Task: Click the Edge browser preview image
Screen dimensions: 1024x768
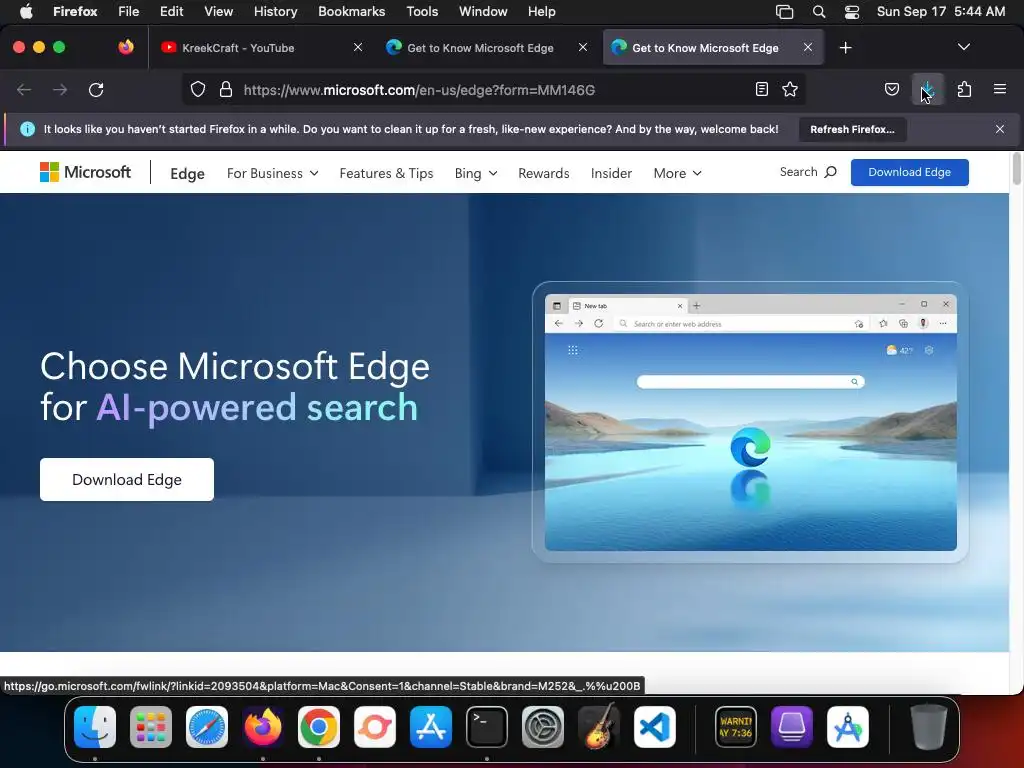Action: (750, 422)
